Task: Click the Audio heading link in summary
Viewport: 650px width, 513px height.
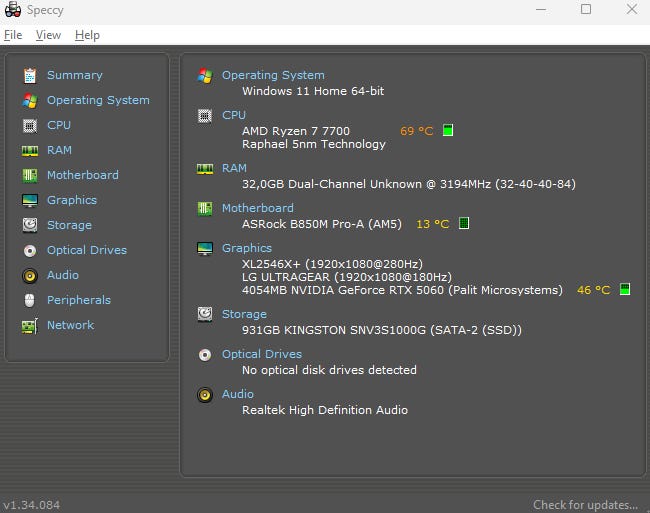Action: tap(238, 394)
